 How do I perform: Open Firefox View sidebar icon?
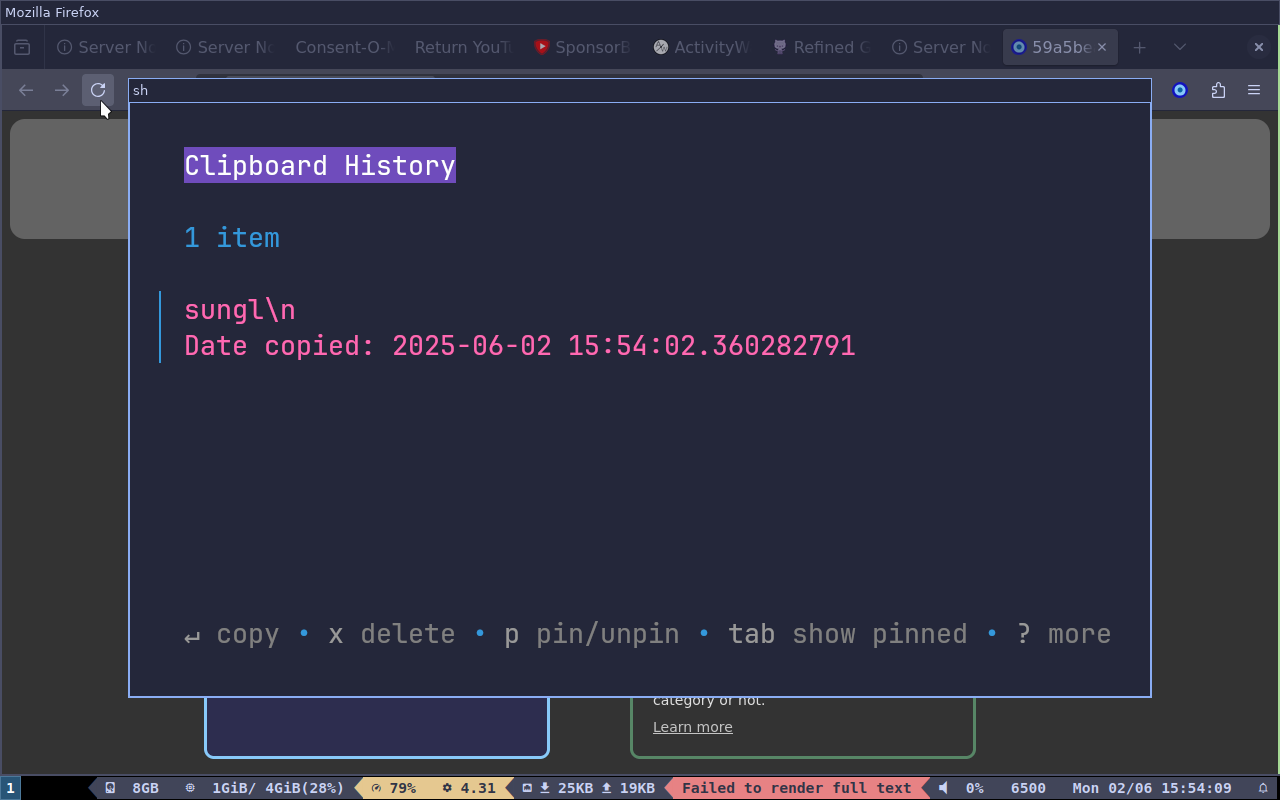tap(22, 47)
